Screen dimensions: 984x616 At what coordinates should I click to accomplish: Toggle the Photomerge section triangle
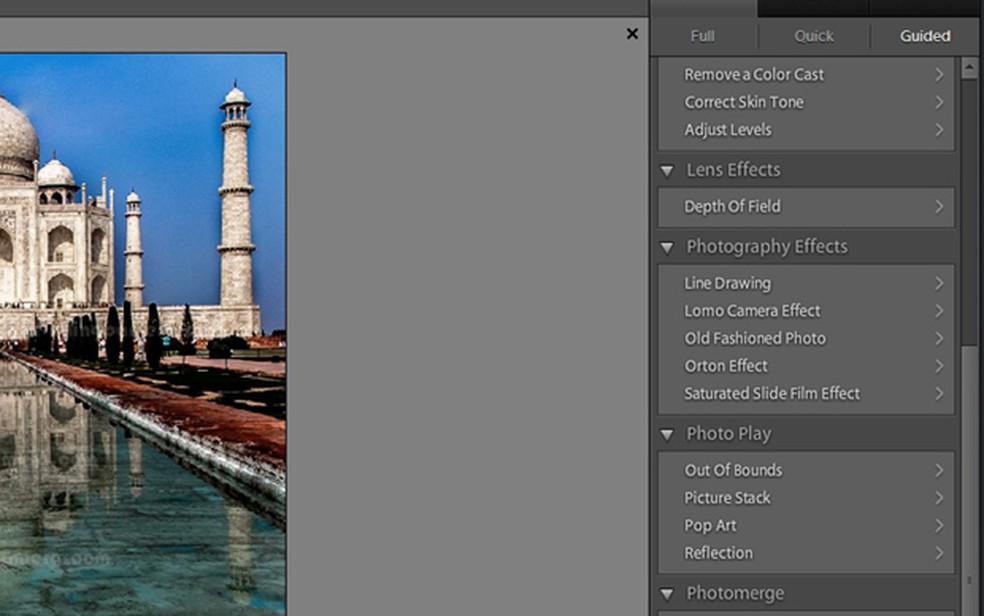coord(667,595)
